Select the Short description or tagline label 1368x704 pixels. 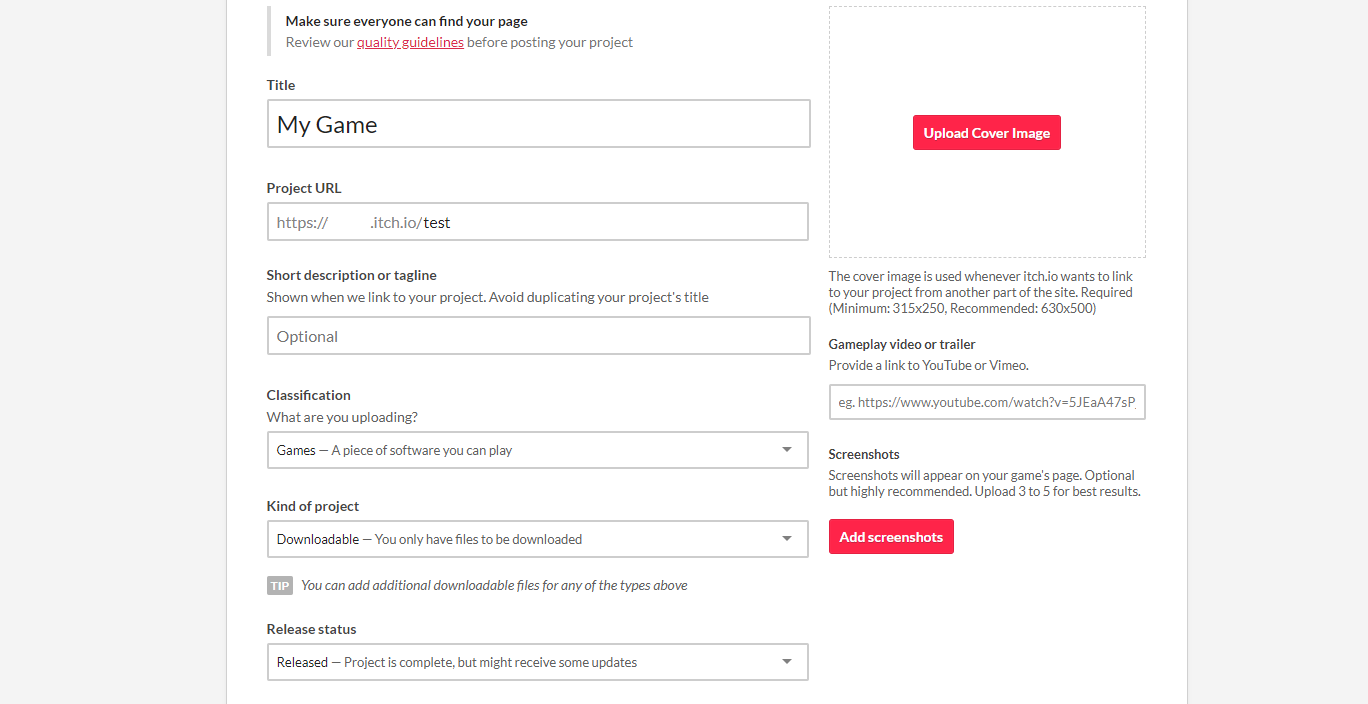tap(351, 275)
